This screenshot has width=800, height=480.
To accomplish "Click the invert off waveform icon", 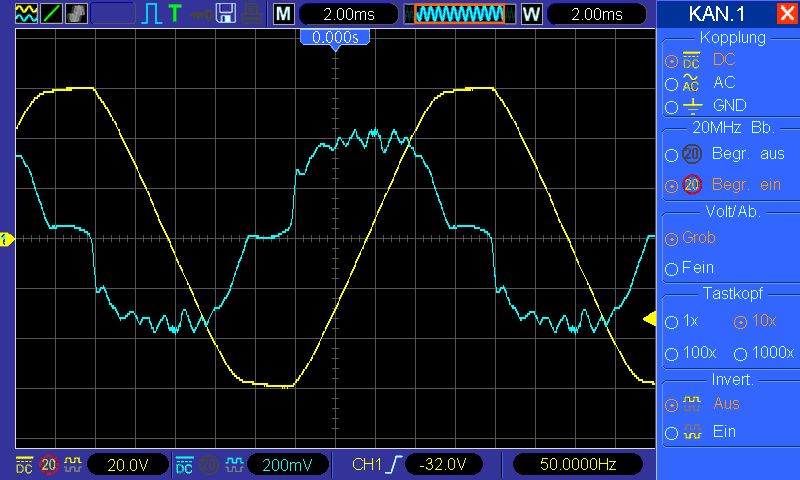I will [692, 404].
